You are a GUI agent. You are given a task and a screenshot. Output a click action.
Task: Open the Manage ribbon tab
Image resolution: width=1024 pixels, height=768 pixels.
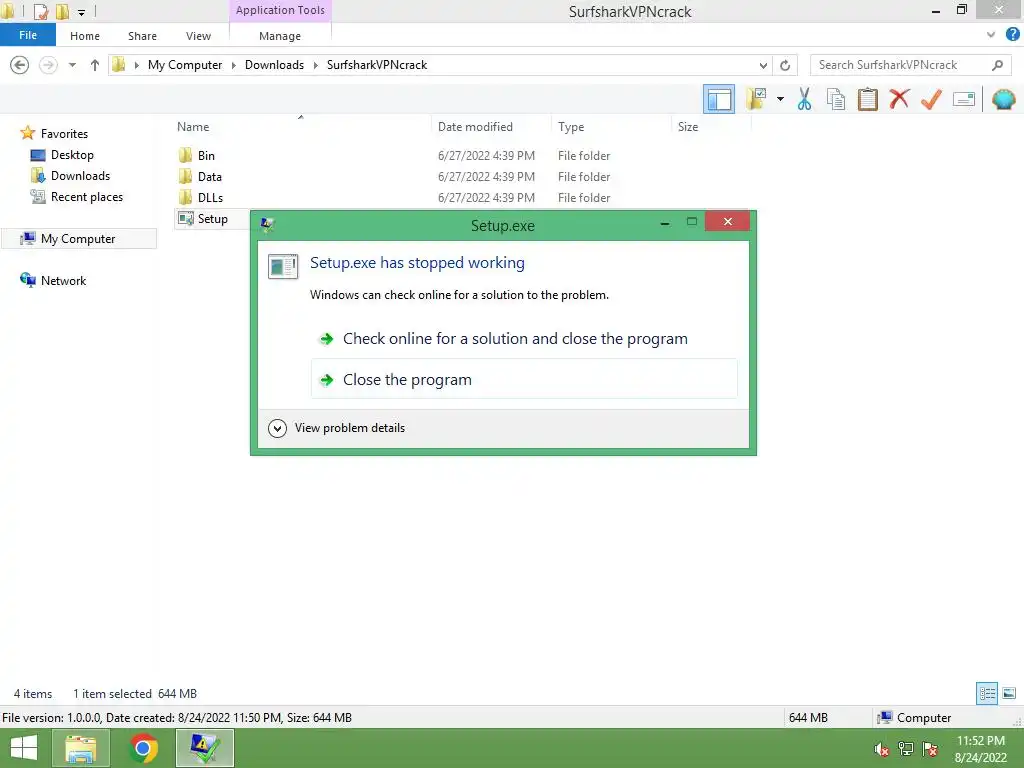(x=280, y=36)
